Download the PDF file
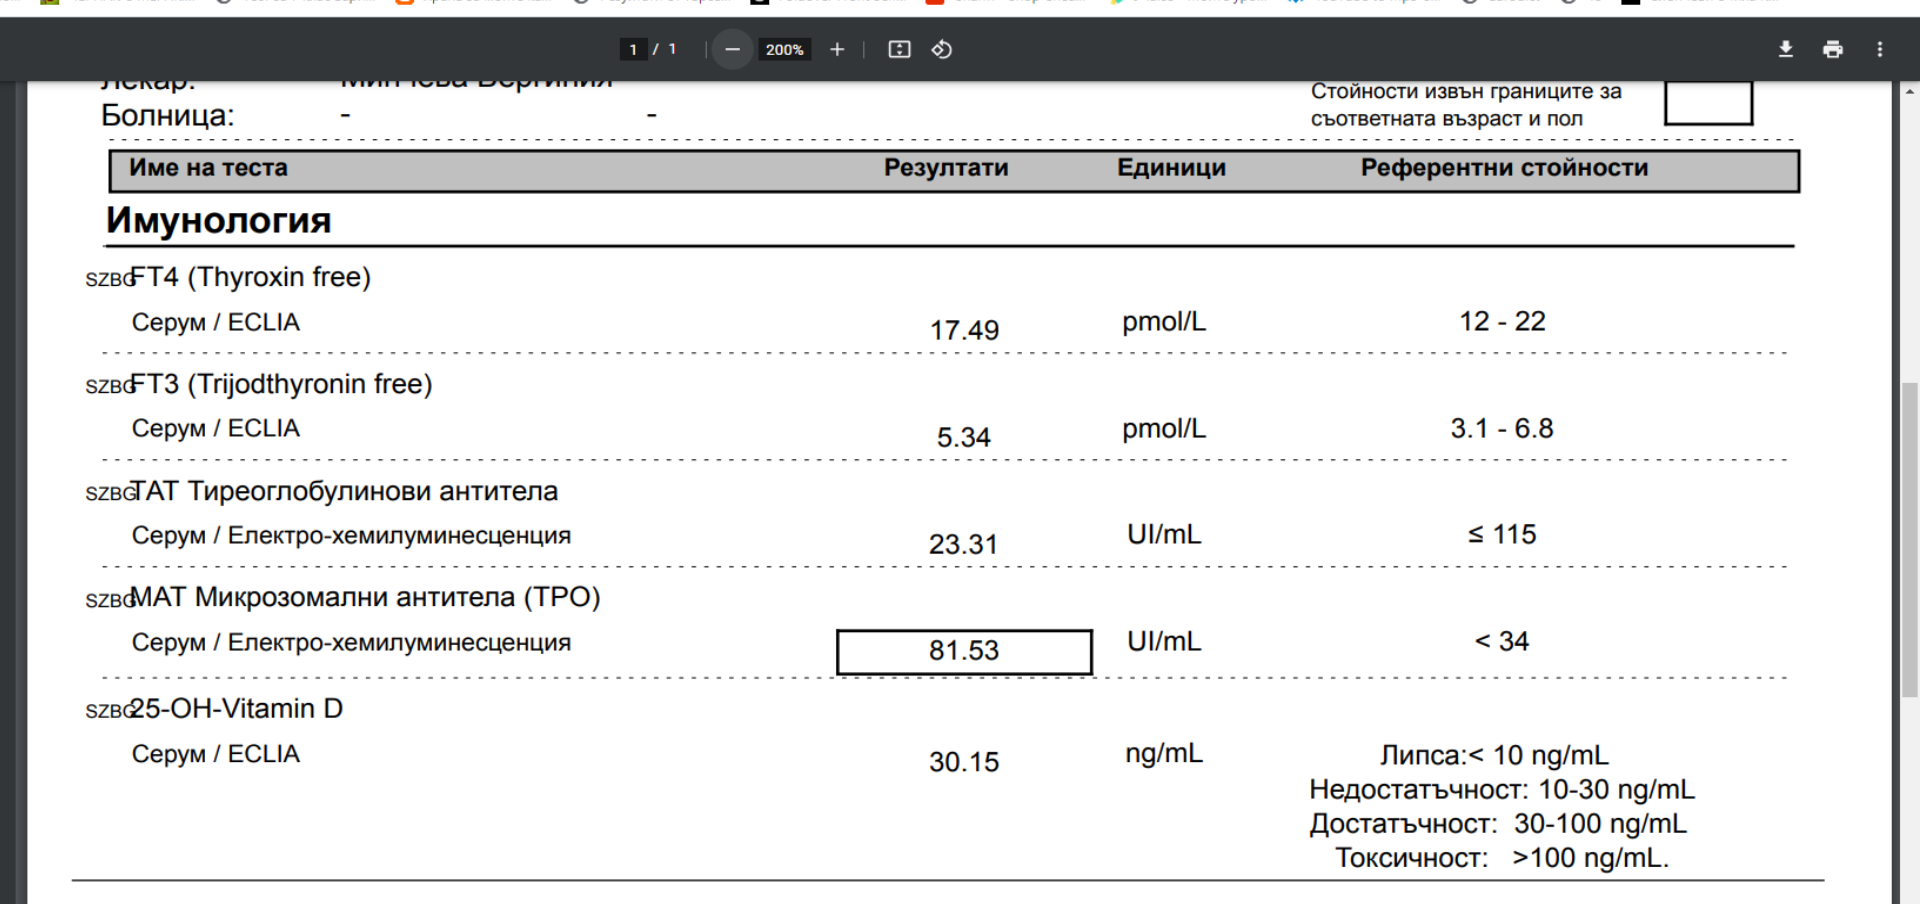Screen dimensions: 1920x904 coord(1785,50)
